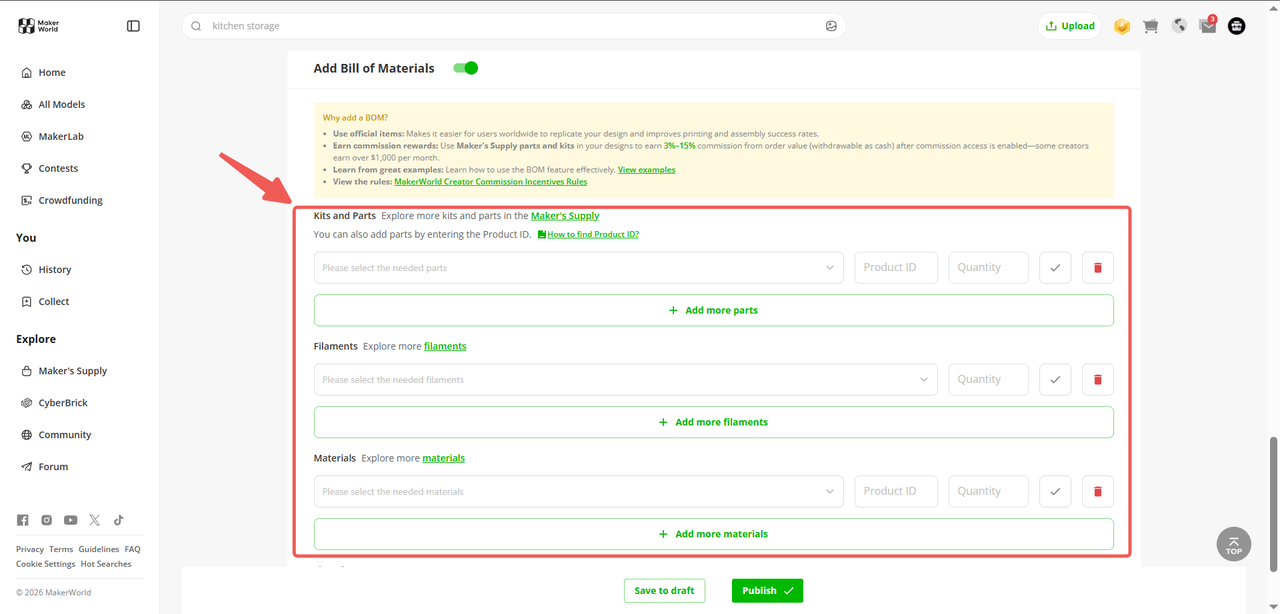Open MakerWorld Instagram icon
Viewport: 1280px width, 614px height.
(47, 520)
